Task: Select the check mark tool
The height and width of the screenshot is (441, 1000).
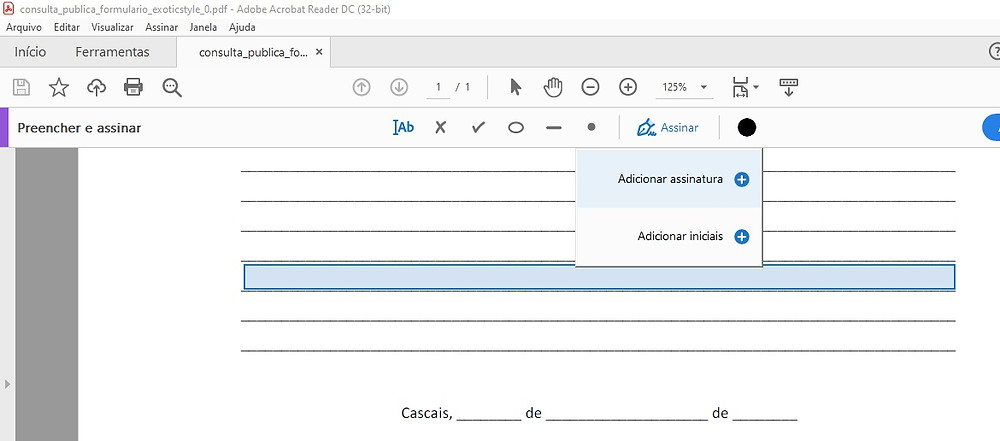Action: (x=478, y=128)
